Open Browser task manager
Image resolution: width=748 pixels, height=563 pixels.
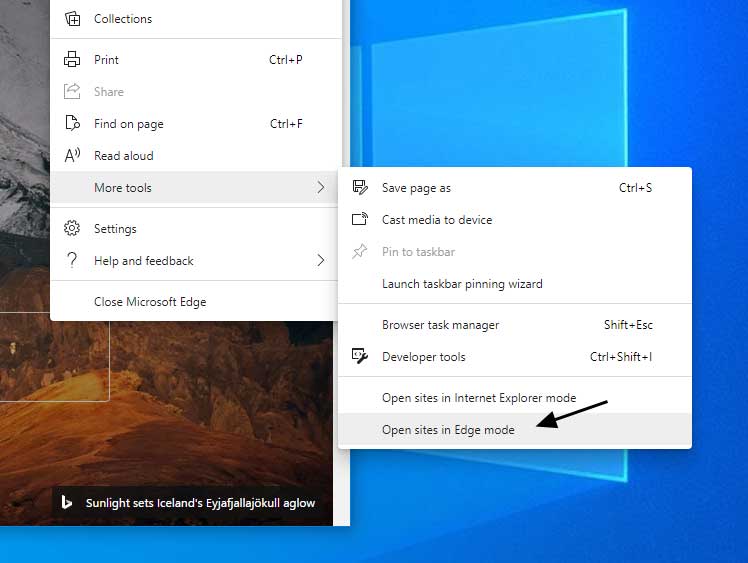pyautogui.click(x=515, y=324)
